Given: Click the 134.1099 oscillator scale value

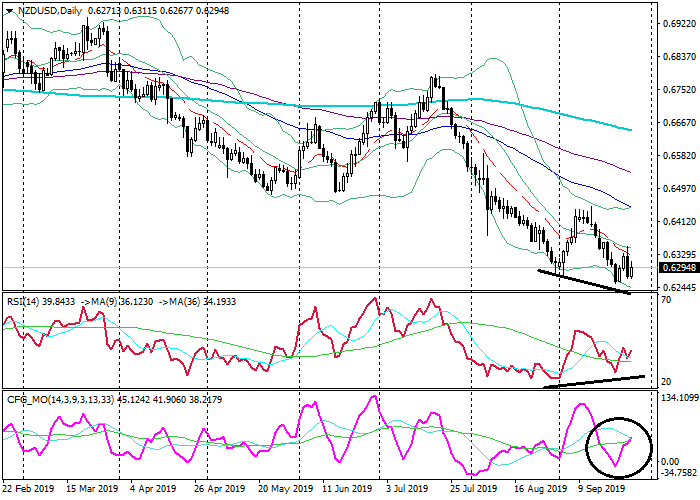Looking at the screenshot, I should pyautogui.click(x=677, y=397).
